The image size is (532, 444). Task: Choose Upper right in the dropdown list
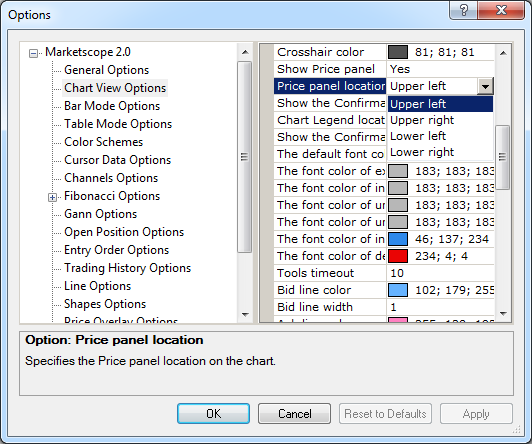pos(440,120)
